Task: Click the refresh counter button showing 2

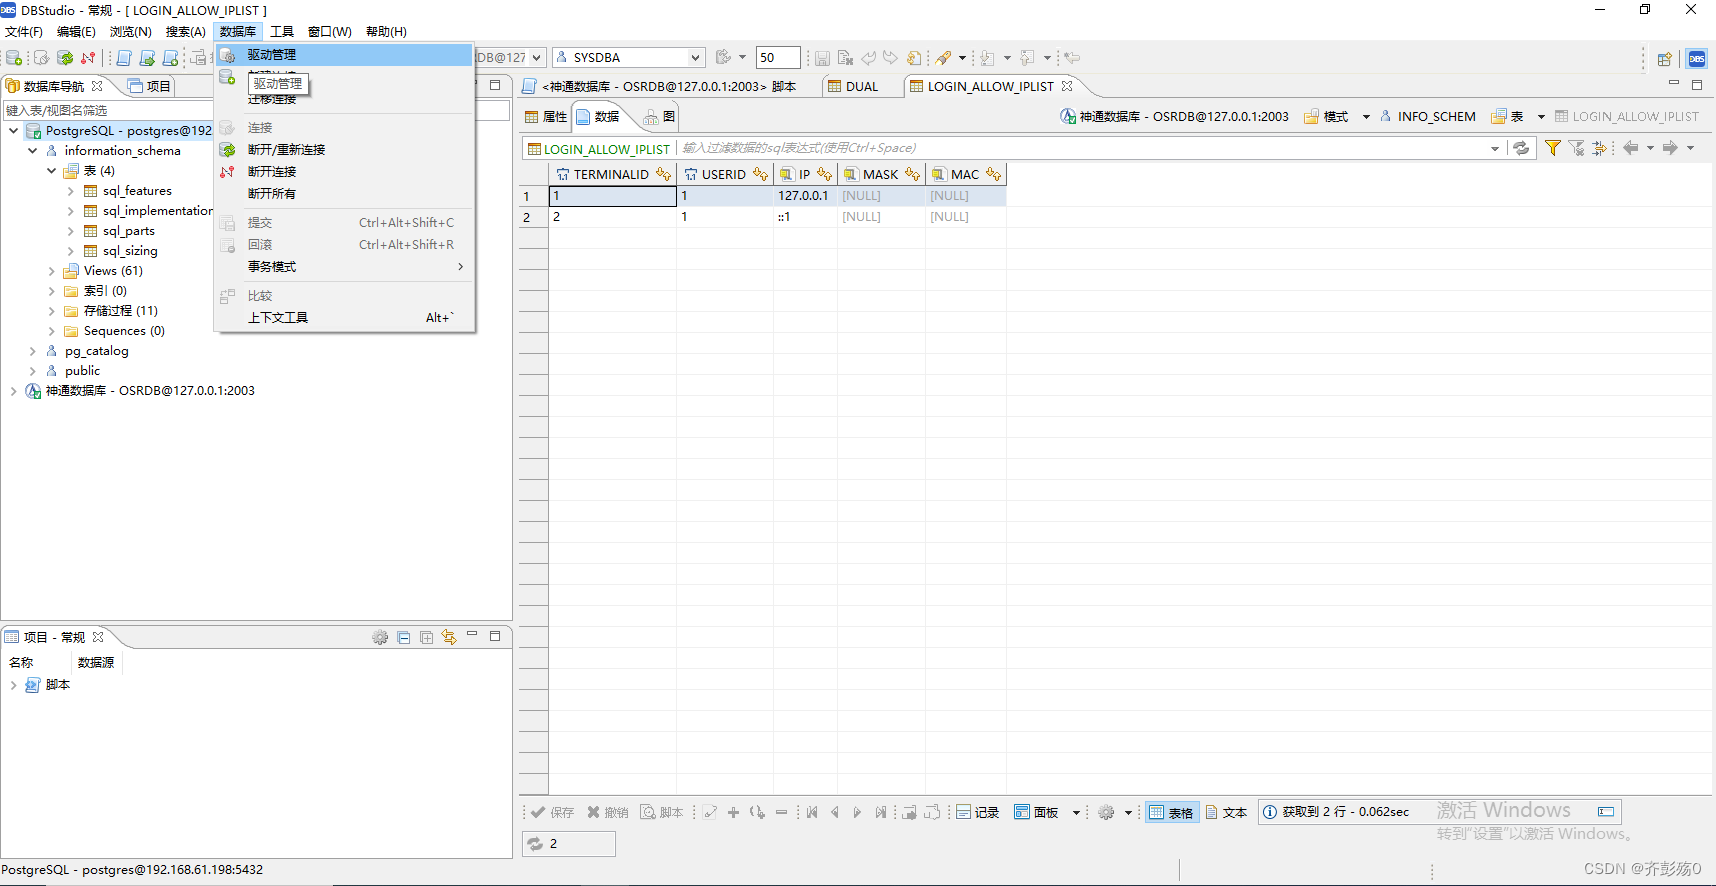Action: point(569,844)
